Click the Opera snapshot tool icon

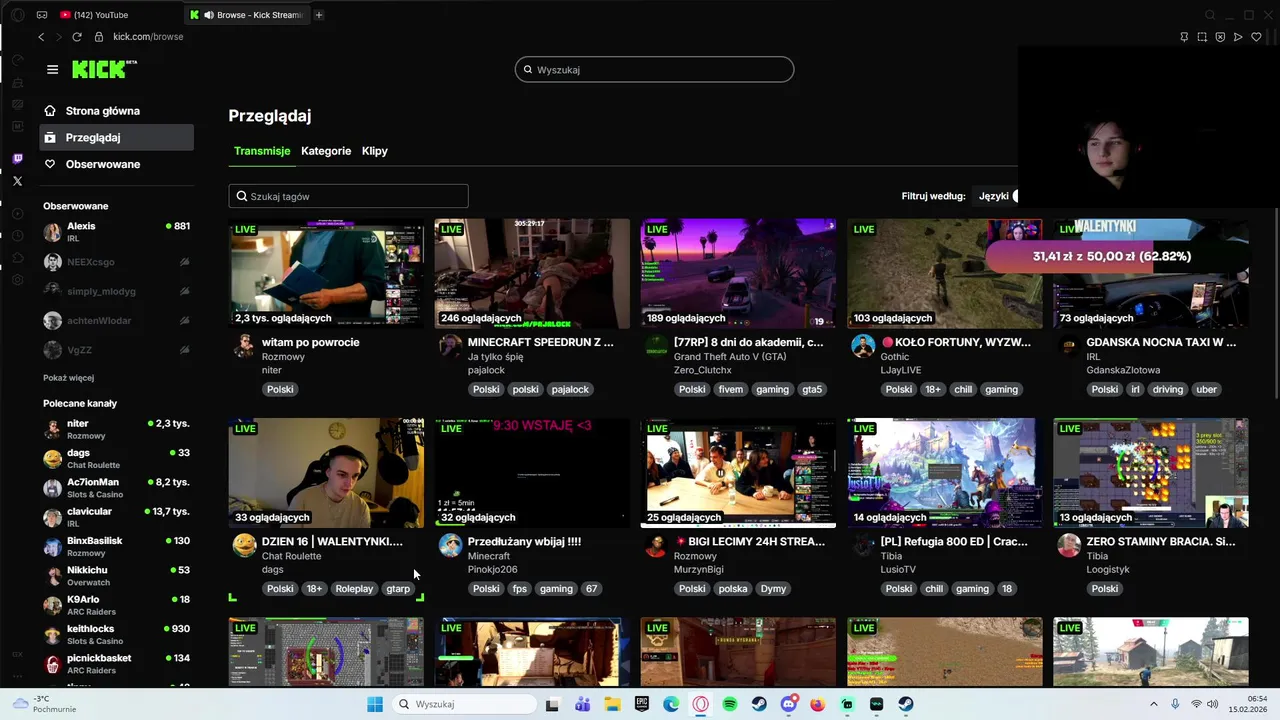click(x=1202, y=37)
